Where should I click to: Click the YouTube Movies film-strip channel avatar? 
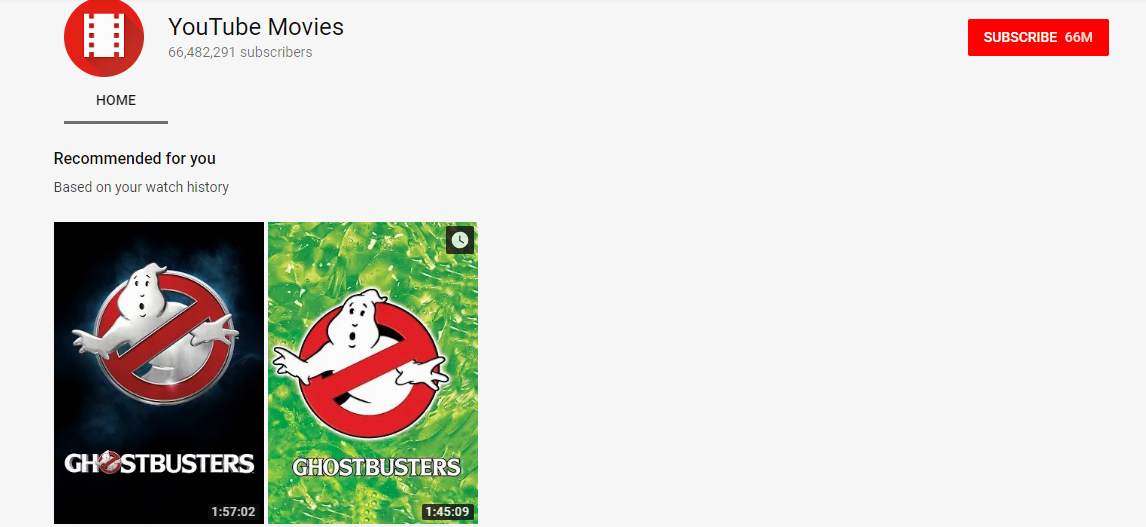pyautogui.click(x=104, y=37)
